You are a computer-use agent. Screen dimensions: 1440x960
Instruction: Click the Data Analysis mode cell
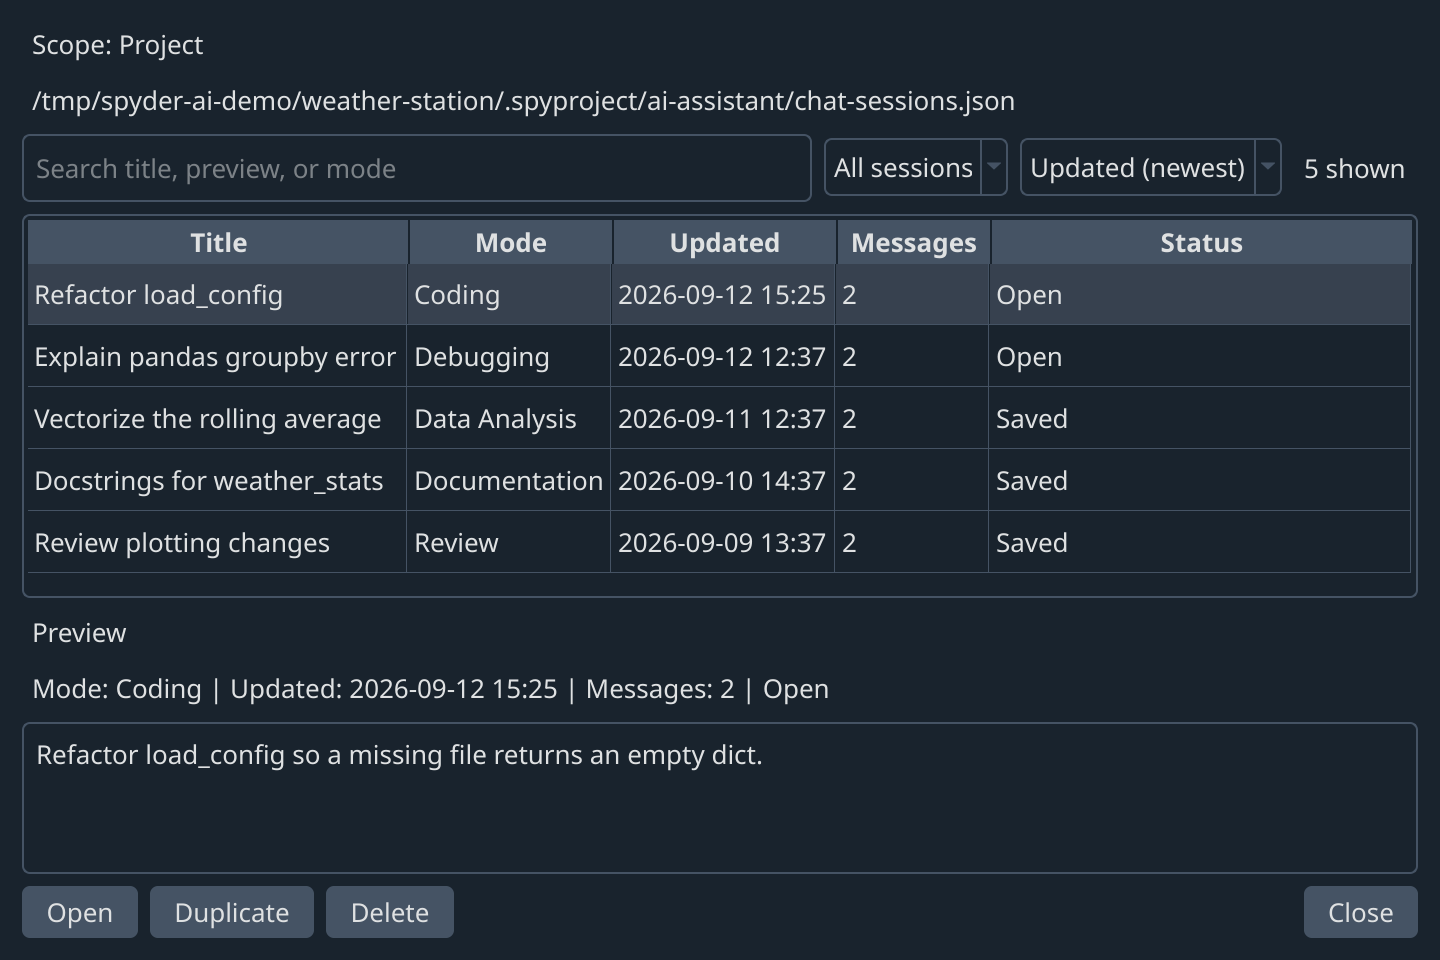509,419
